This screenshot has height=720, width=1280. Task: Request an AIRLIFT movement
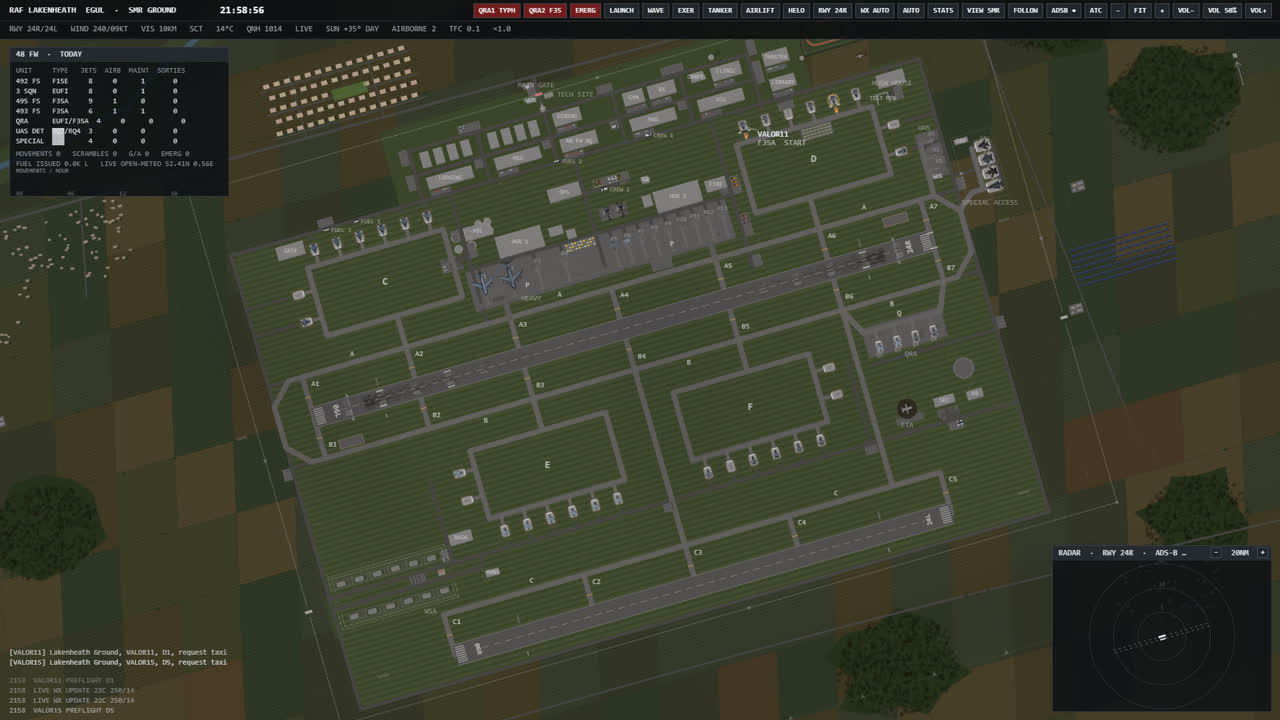760,10
